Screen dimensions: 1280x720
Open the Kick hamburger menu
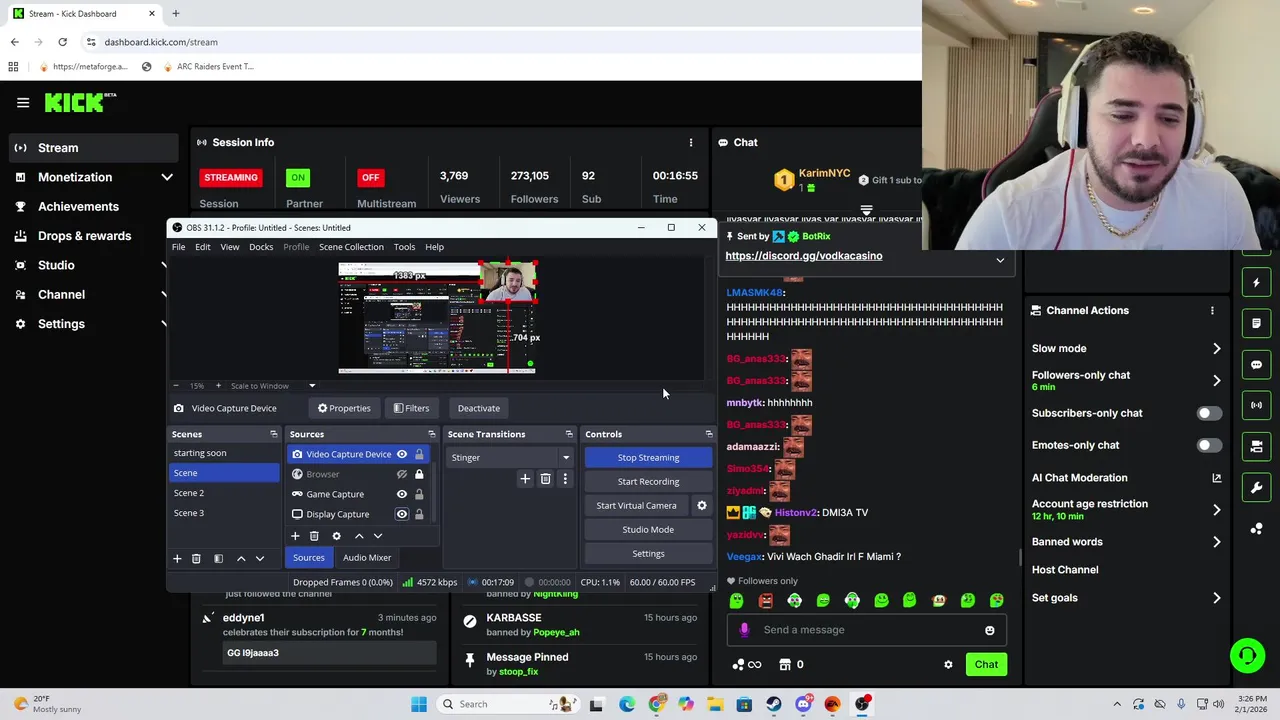[x=23, y=102]
